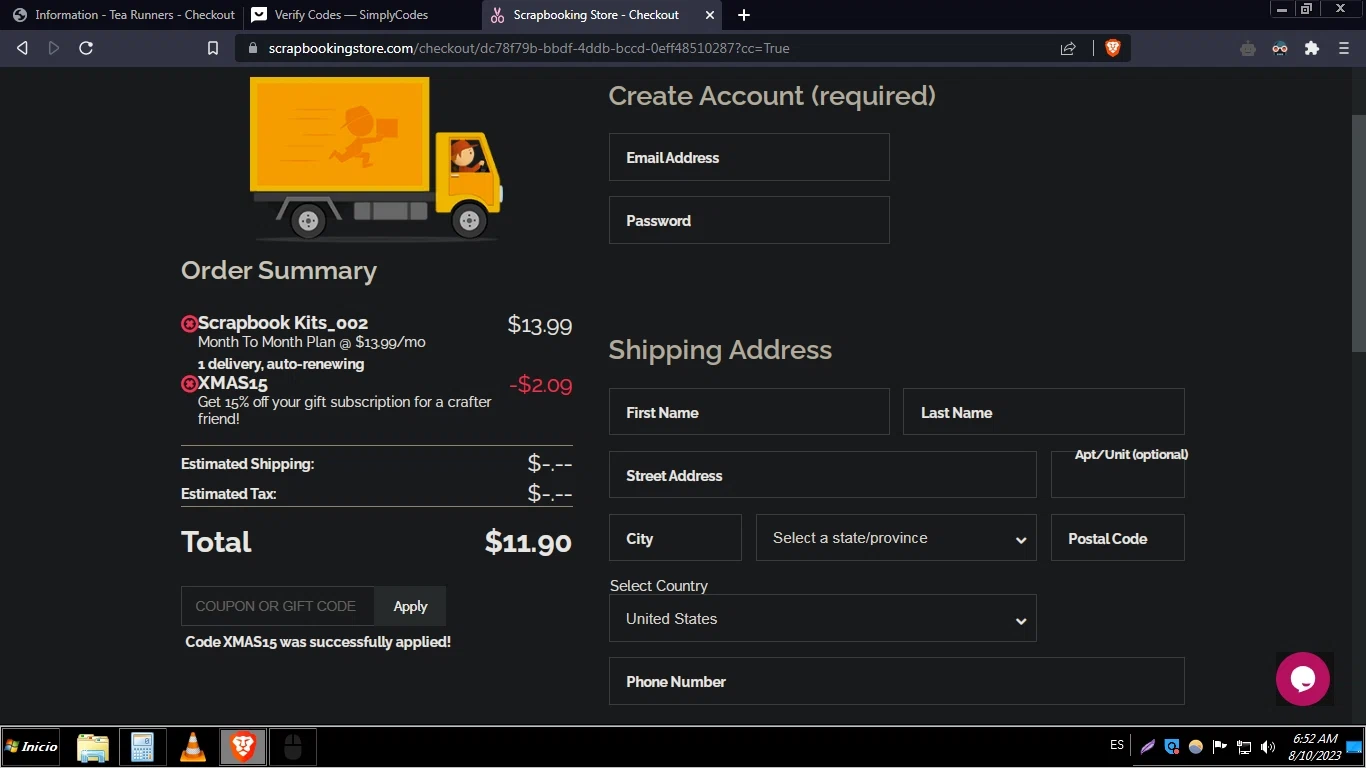Image resolution: width=1366 pixels, height=768 pixels.
Task: Click the Total $11.90 amount
Action: pos(528,542)
